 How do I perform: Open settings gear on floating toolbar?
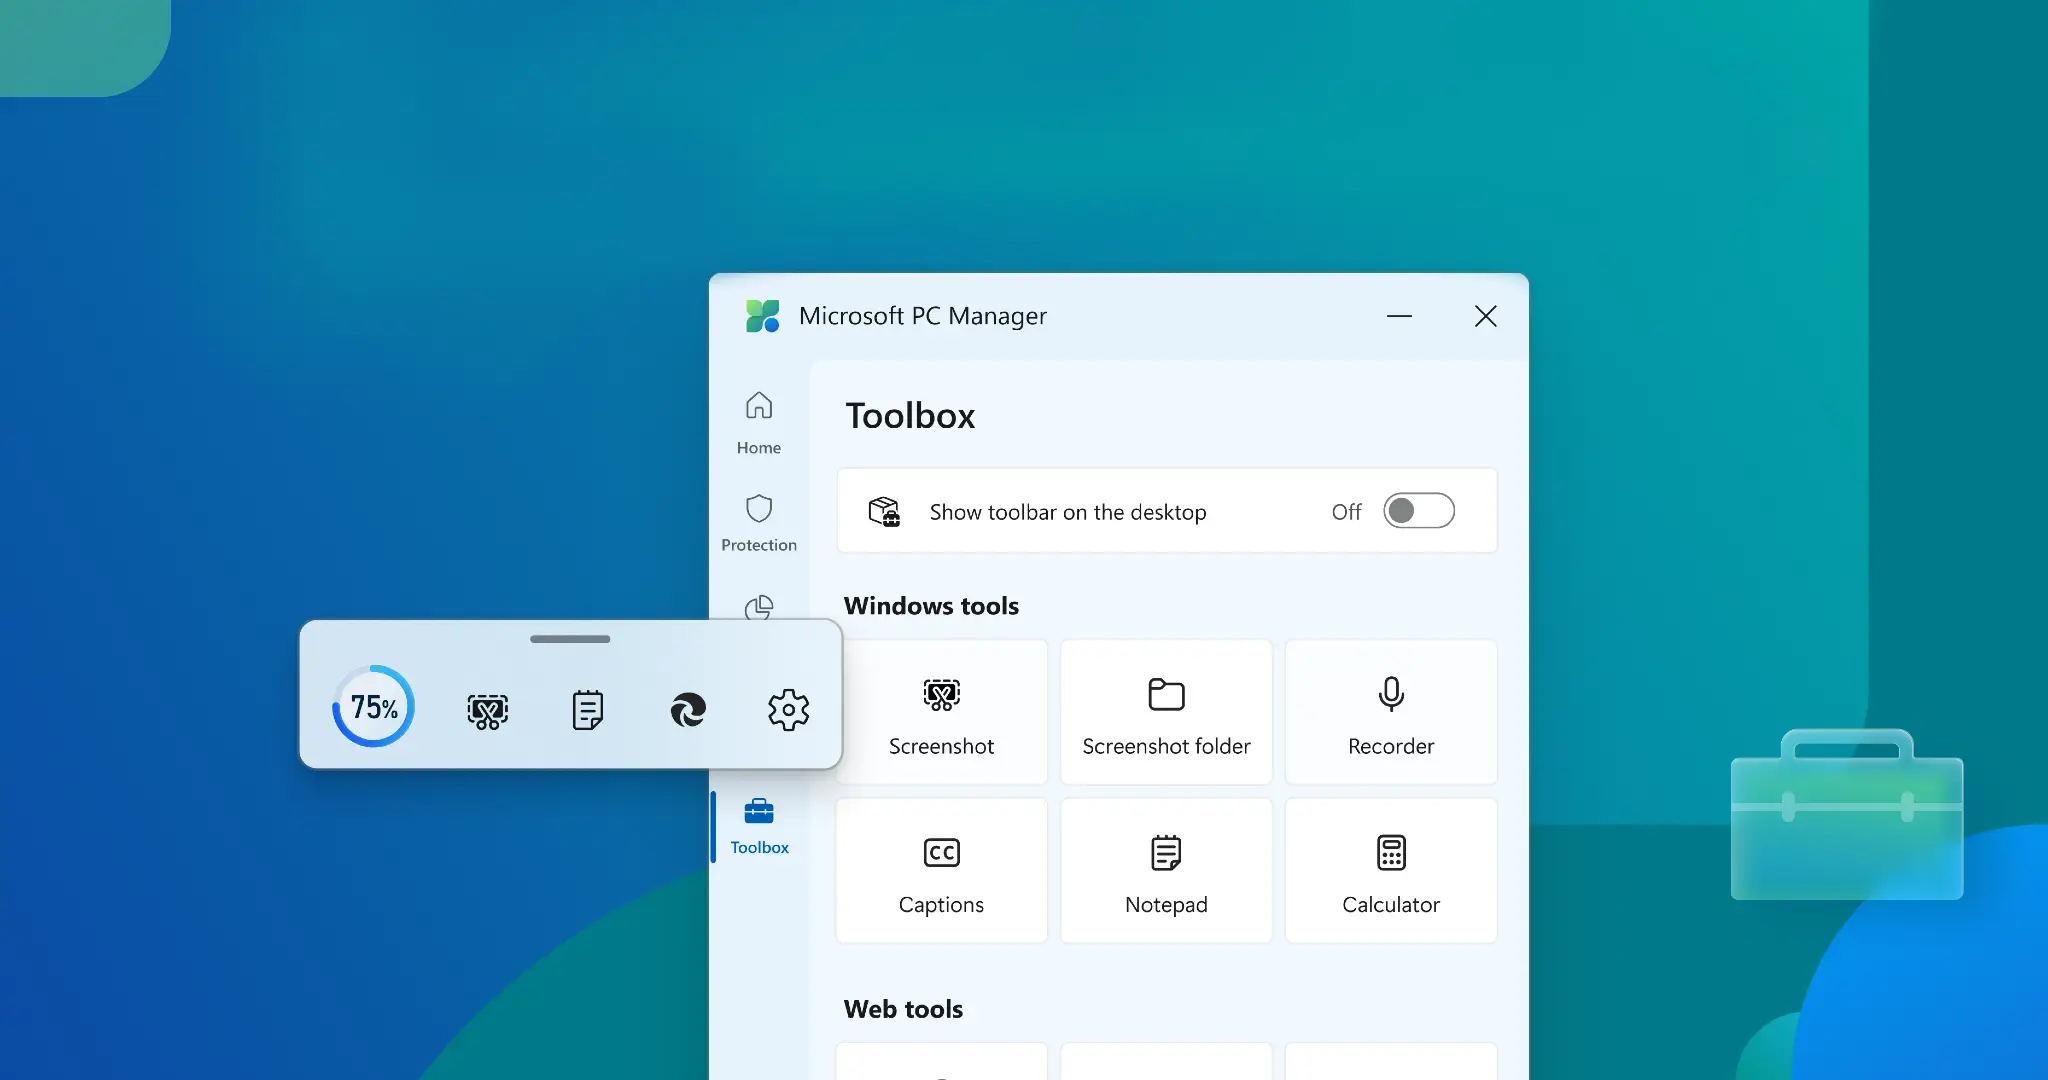[788, 710]
